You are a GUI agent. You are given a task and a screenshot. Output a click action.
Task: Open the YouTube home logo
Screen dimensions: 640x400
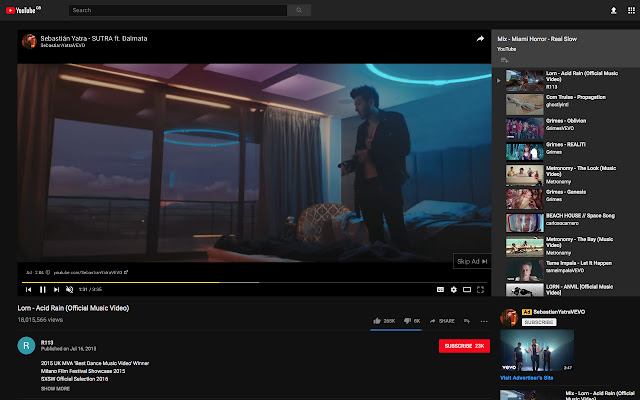pos(23,10)
